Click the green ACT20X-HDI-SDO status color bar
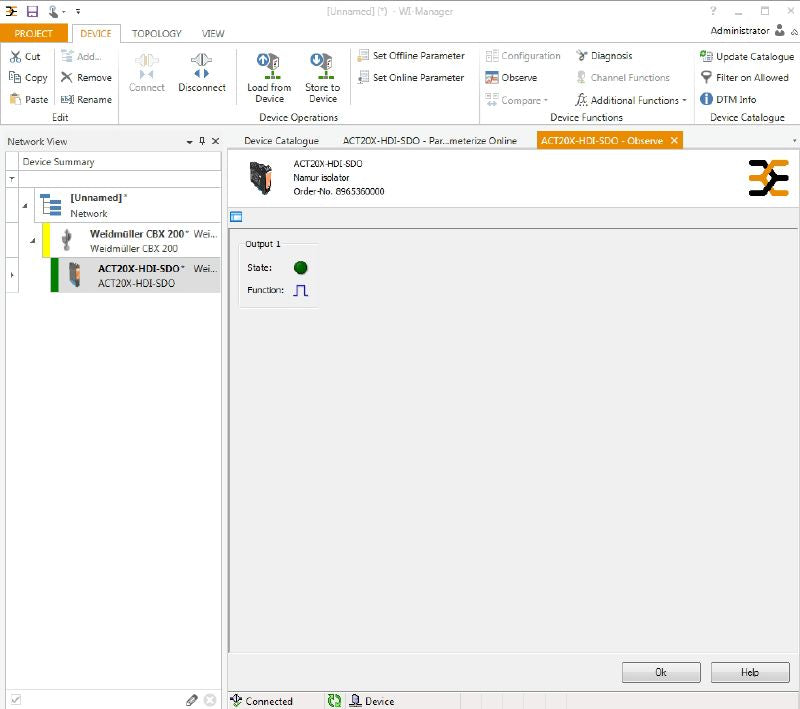This screenshot has height=709, width=800. (x=54, y=275)
